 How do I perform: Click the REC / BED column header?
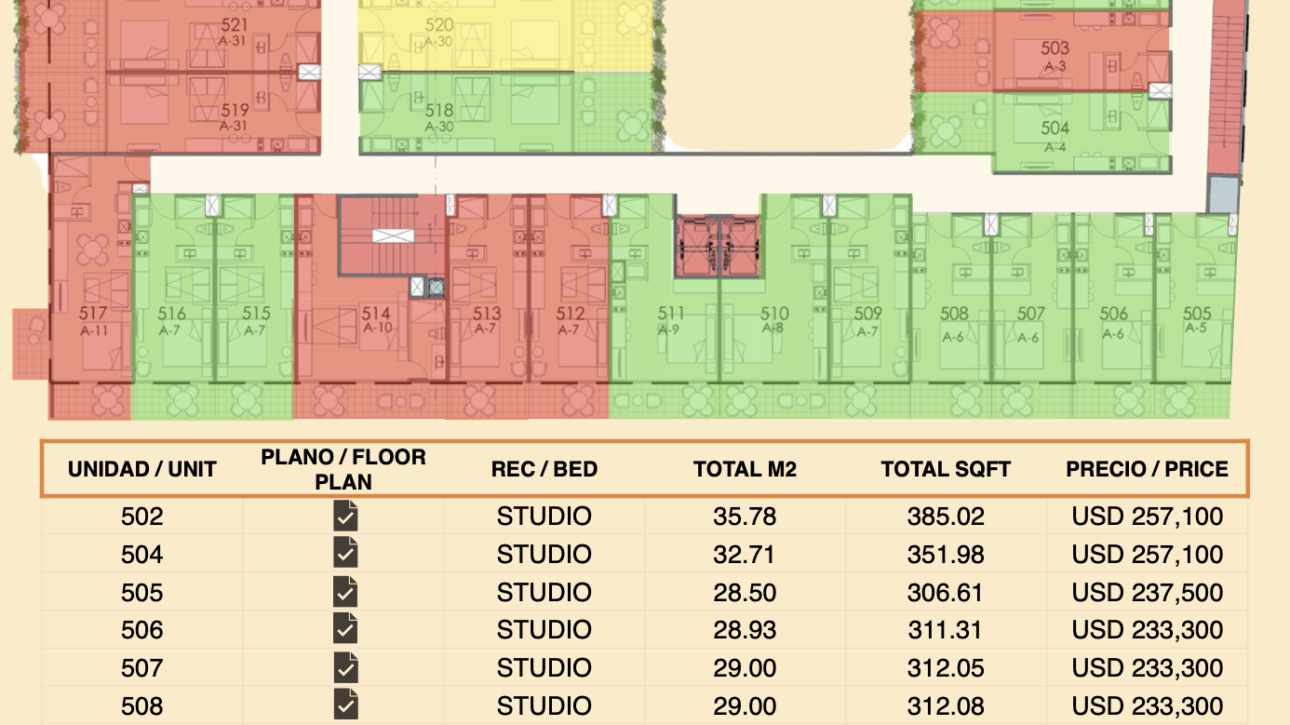pyautogui.click(x=544, y=469)
